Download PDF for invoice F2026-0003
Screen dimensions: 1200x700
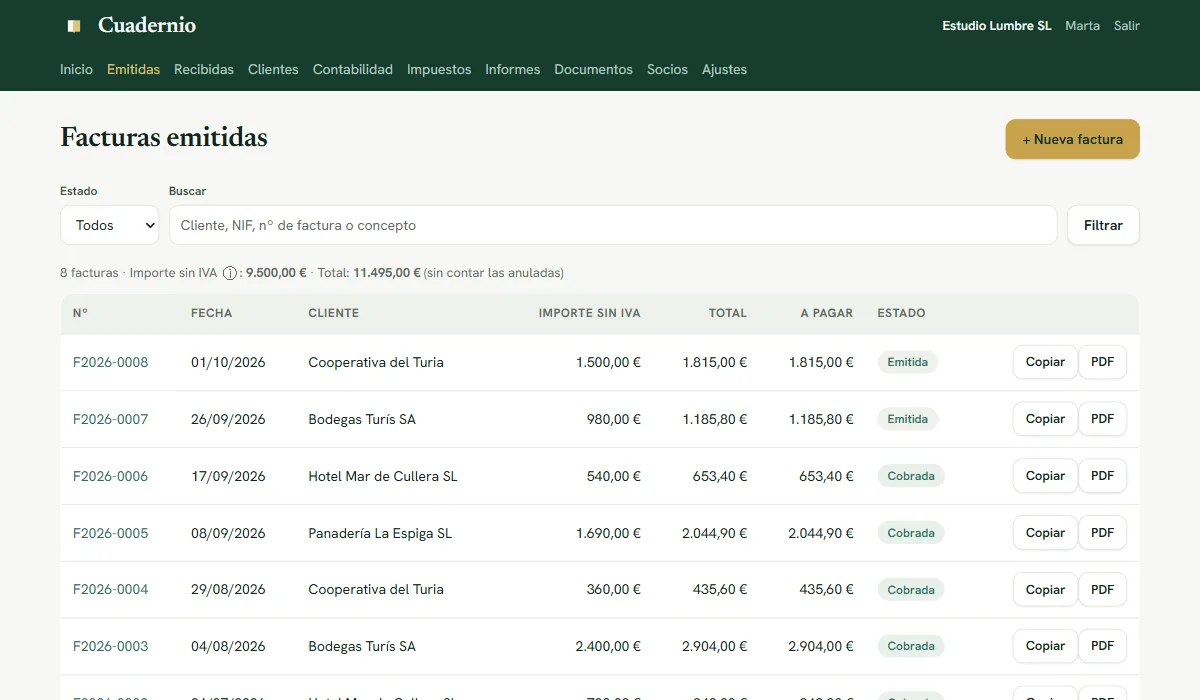1102,646
